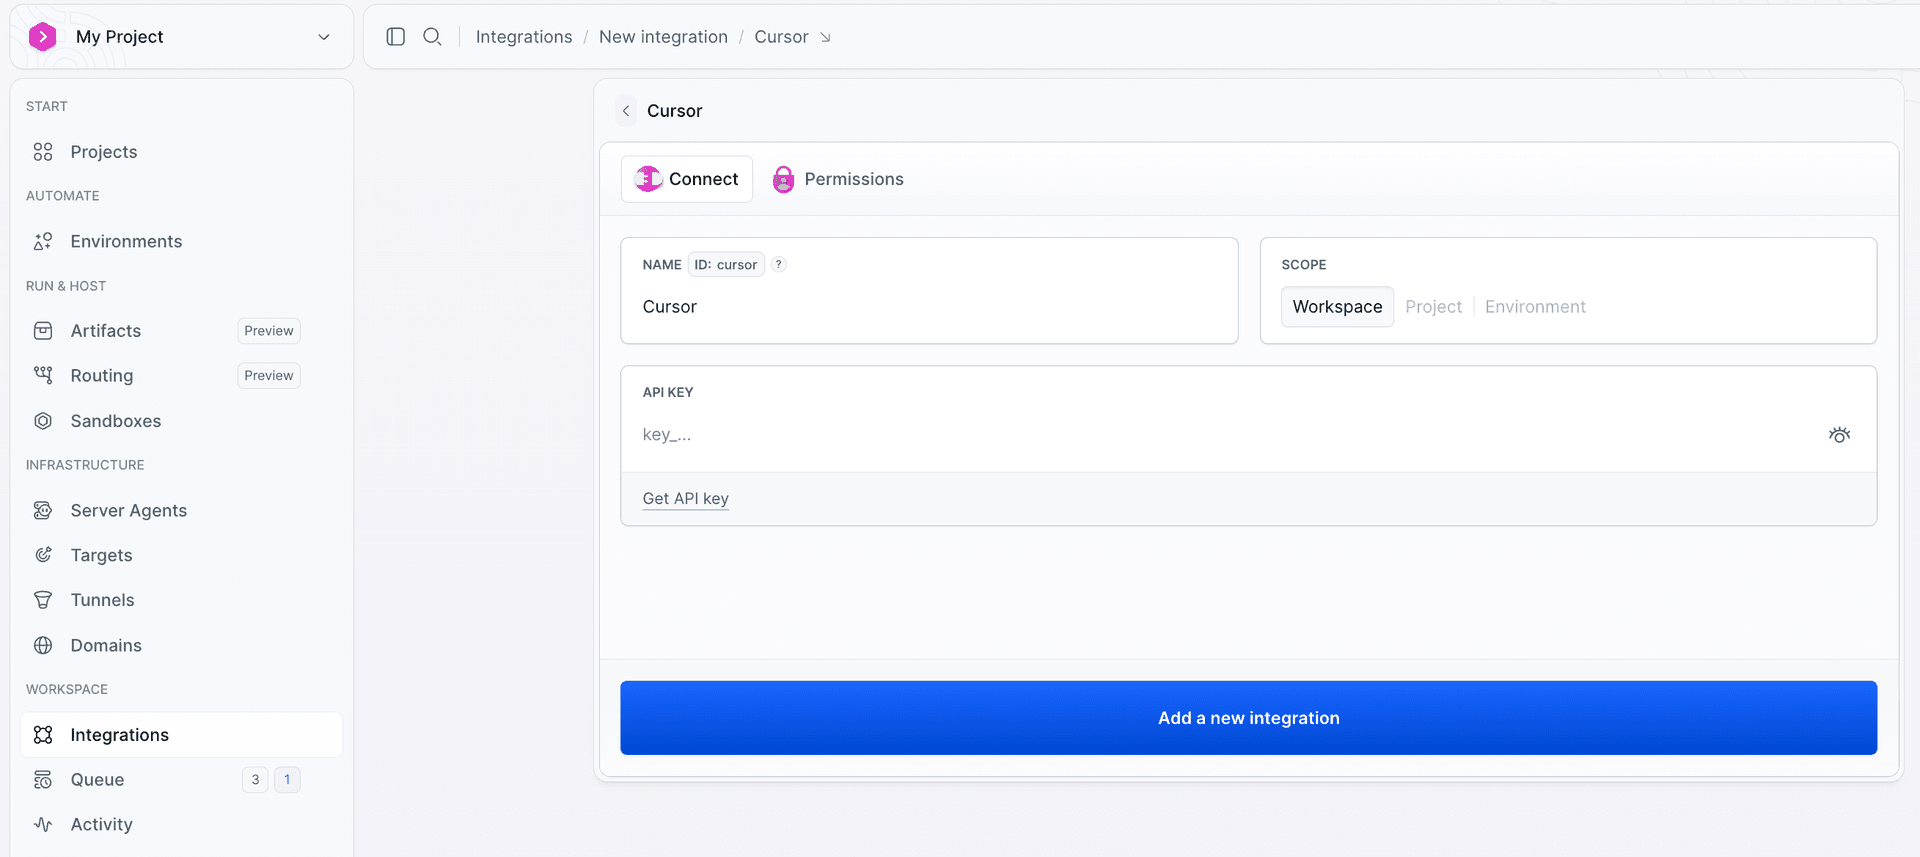
Task: Click the Tunnels funnel icon
Action: pos(43,600)
